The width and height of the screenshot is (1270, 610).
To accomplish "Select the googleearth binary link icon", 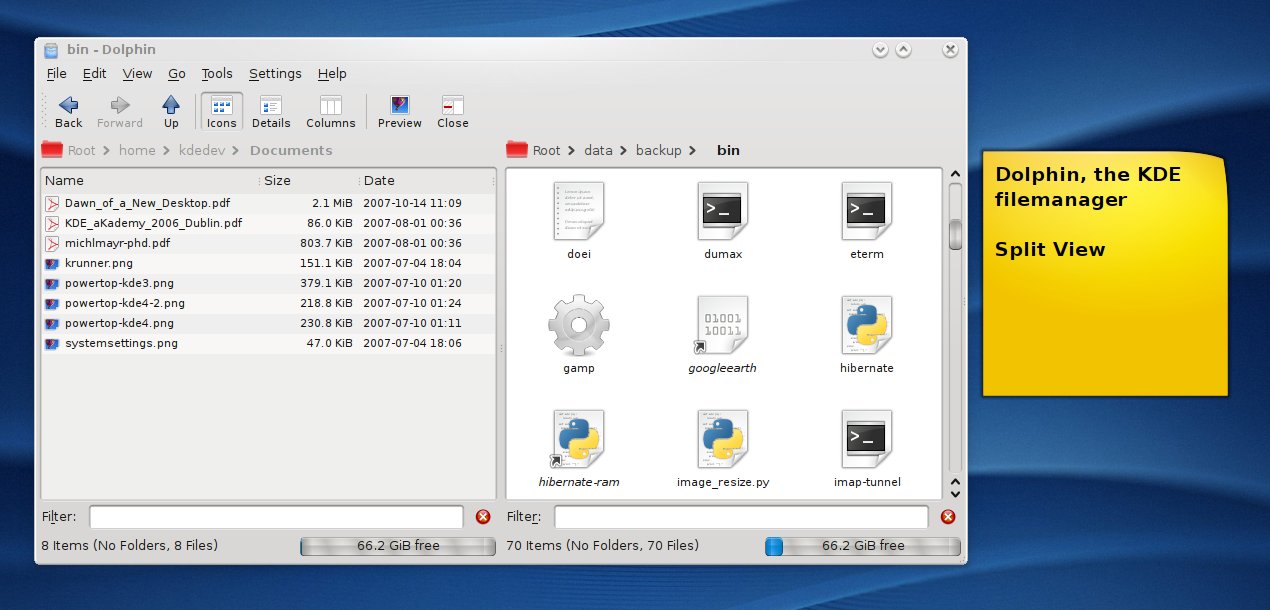I will coord(723,325).
